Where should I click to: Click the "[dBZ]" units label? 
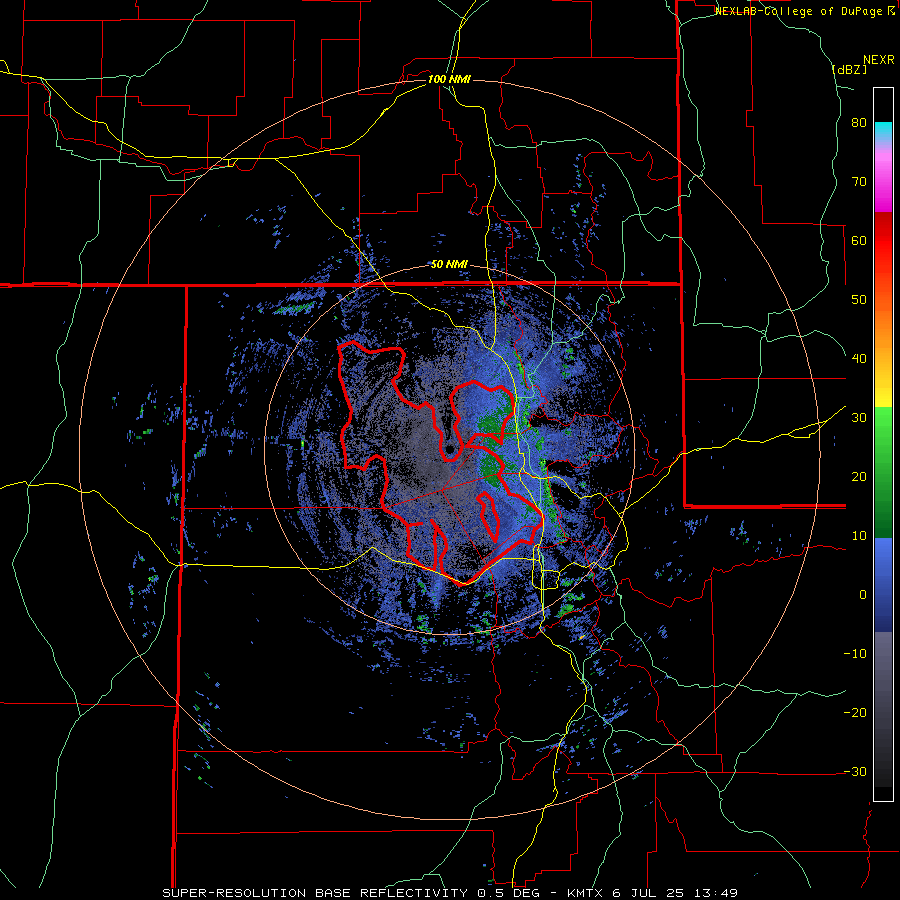[849, 69]
